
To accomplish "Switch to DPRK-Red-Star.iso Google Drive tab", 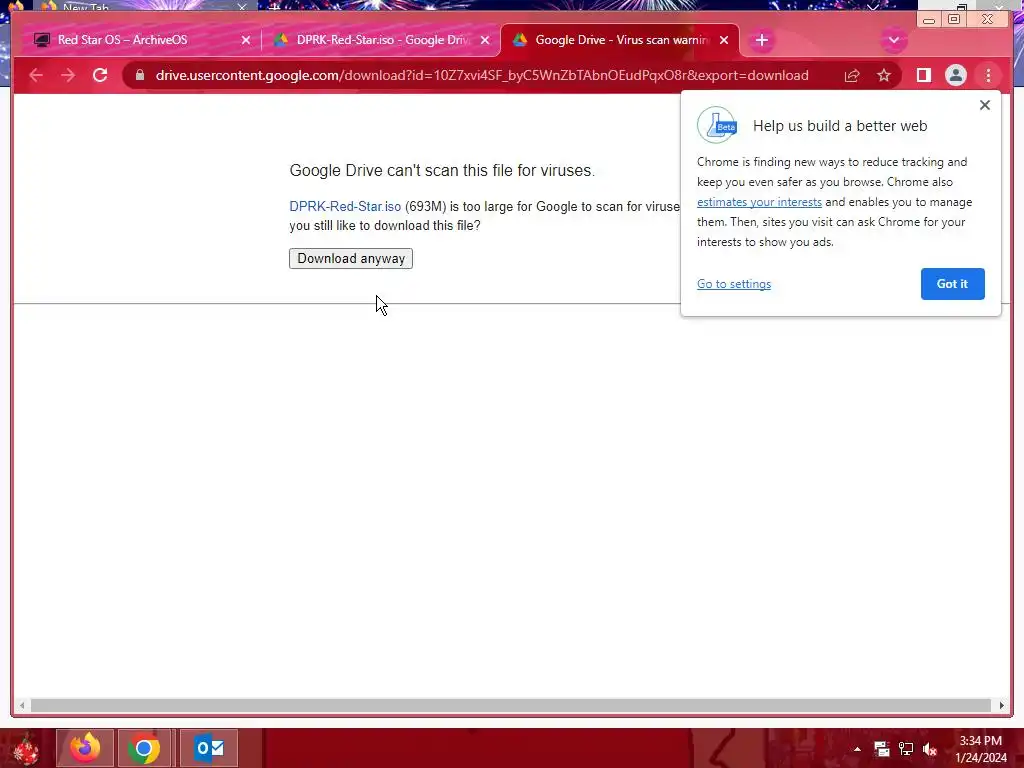I will (x=382, y=40).
